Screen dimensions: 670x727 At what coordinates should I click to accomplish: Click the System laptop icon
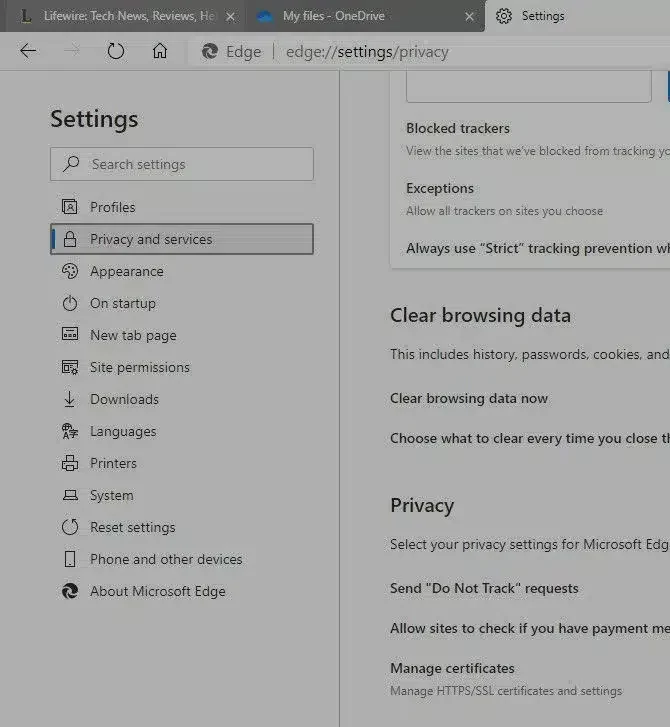tap(70, 495)
